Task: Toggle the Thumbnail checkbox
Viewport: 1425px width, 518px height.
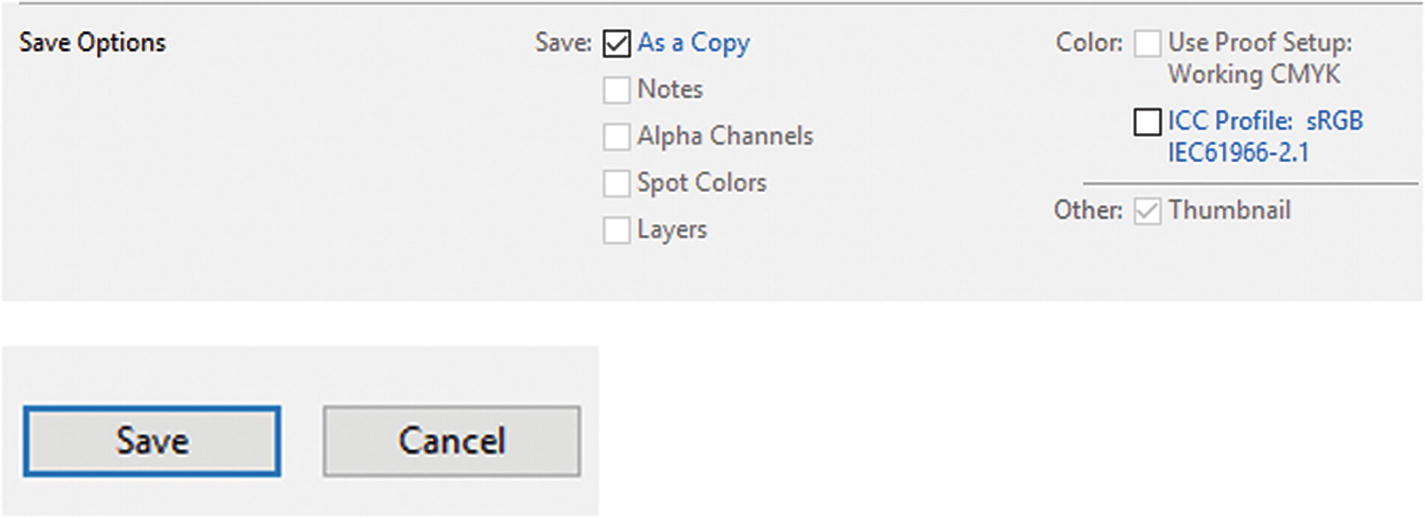Action: 1148,211
